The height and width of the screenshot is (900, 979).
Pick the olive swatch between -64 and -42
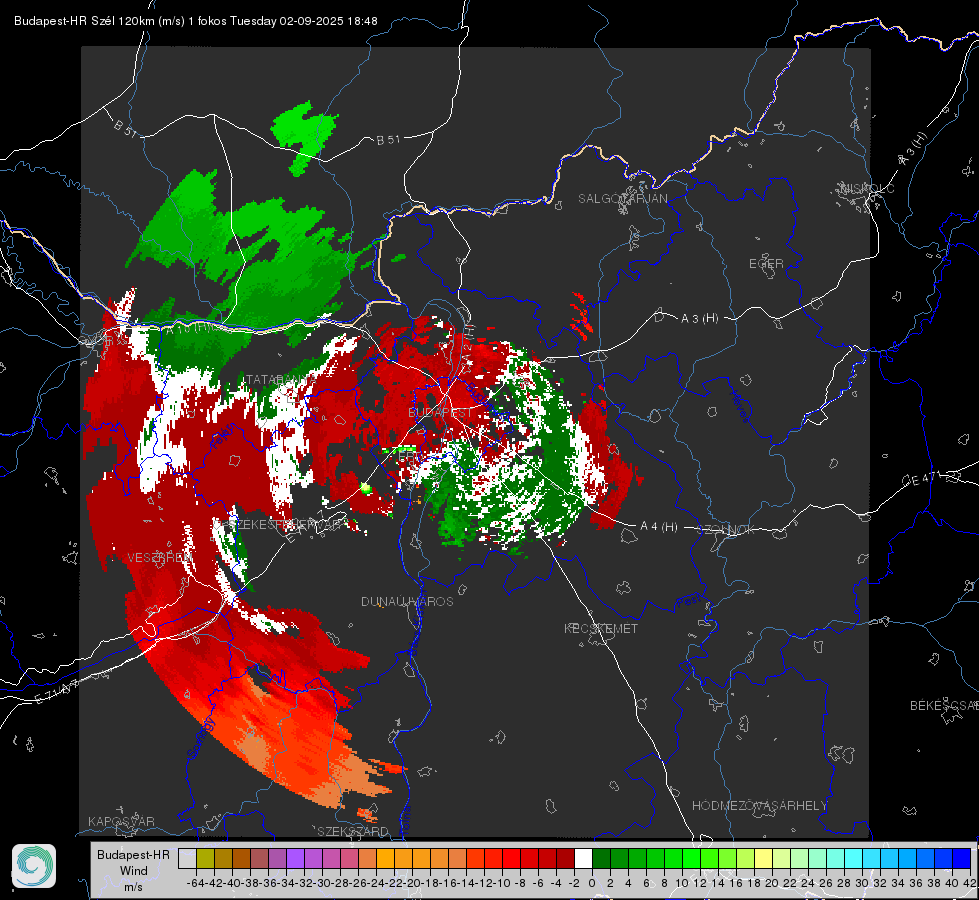[205, 858]
